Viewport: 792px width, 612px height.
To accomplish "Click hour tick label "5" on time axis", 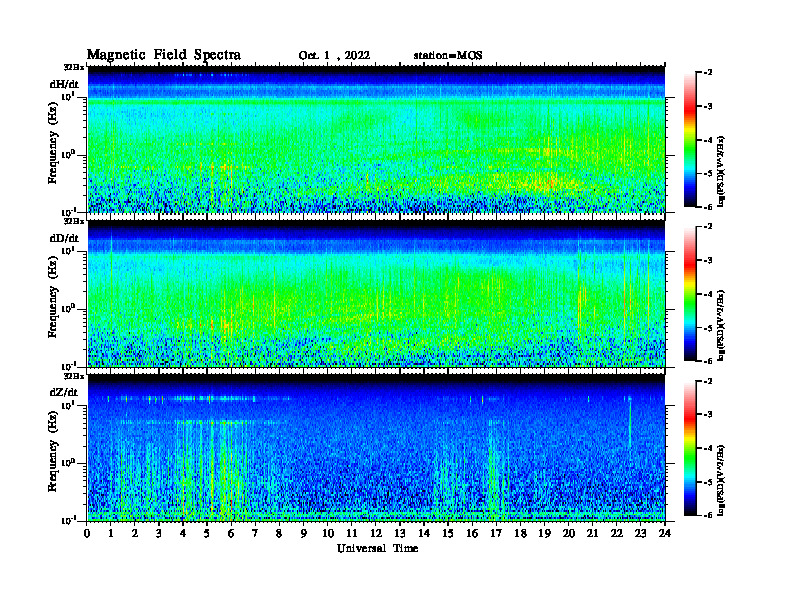I will click(x=207, y=534).
